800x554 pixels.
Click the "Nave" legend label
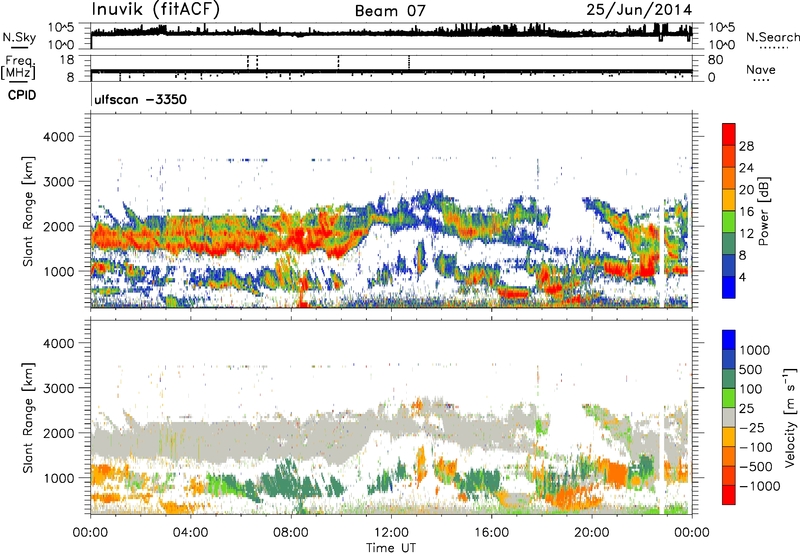click(x=760, y=69)
